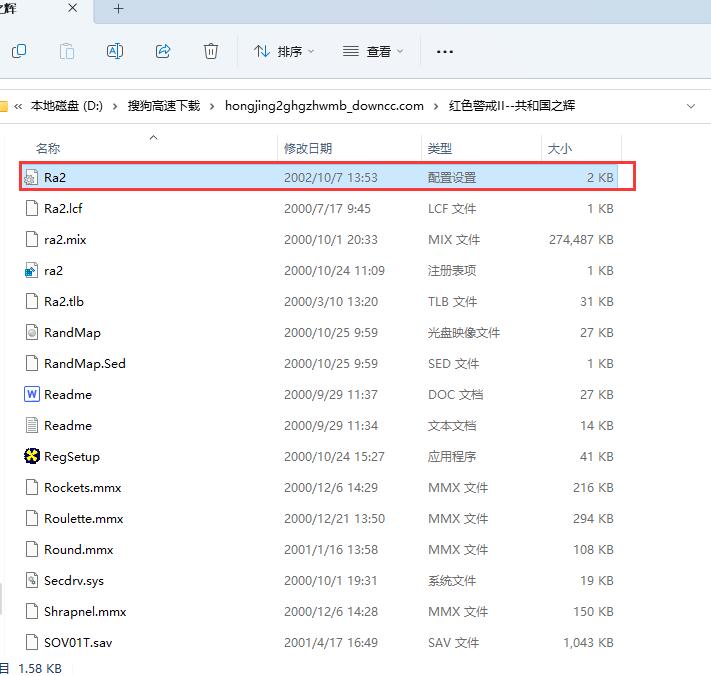
Task: Click the 光盘映像文件 type cell
Action: 463,332
